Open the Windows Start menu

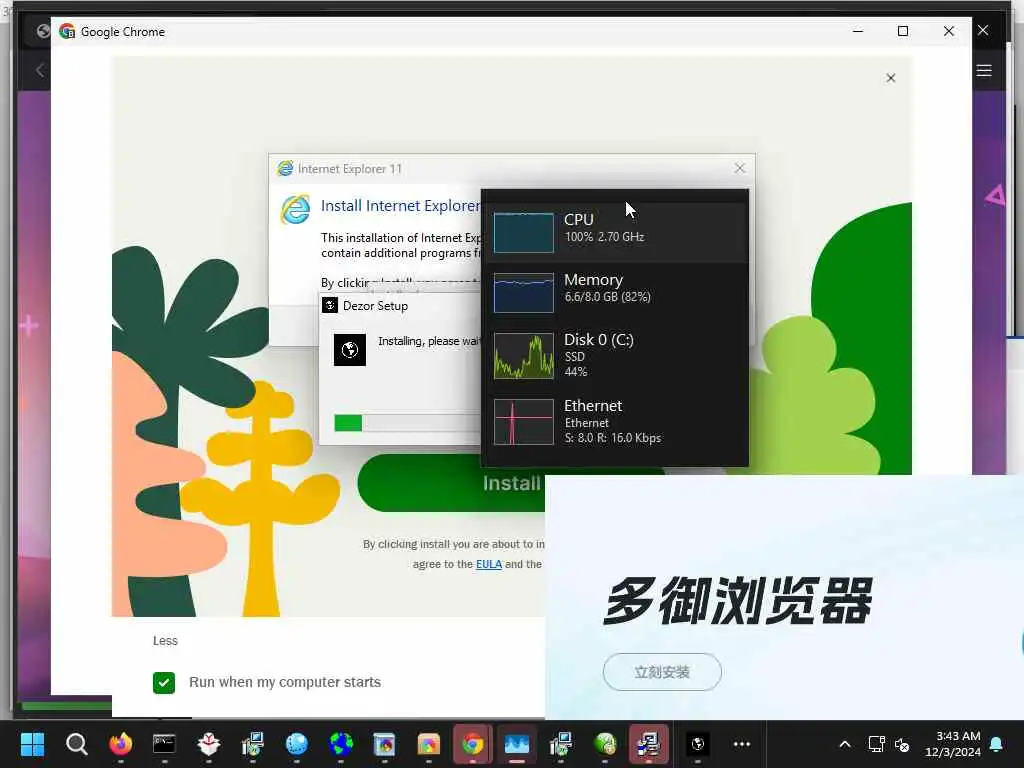[32, 744]
